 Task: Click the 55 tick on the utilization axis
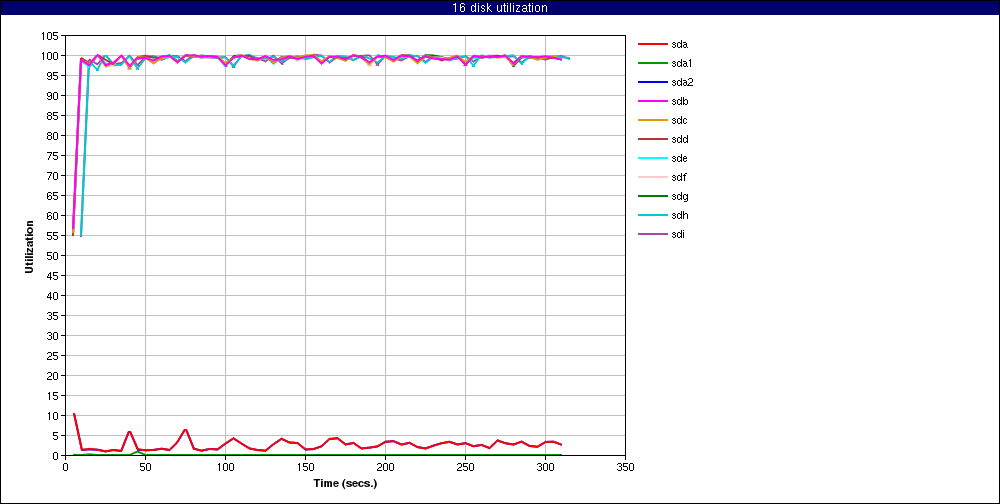[x=54, y=235]
